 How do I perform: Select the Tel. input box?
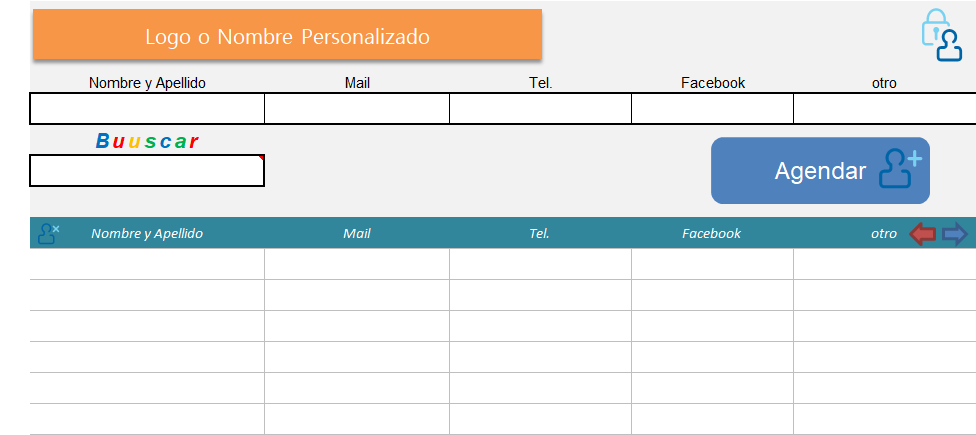(540, 108)
